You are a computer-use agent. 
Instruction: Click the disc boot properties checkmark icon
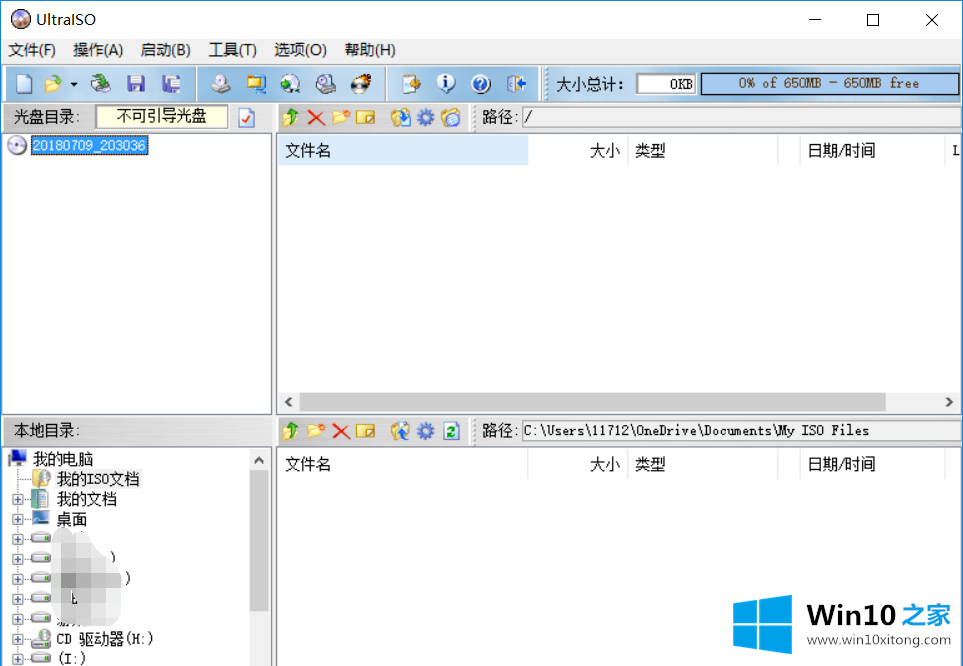tap(246, 117)
